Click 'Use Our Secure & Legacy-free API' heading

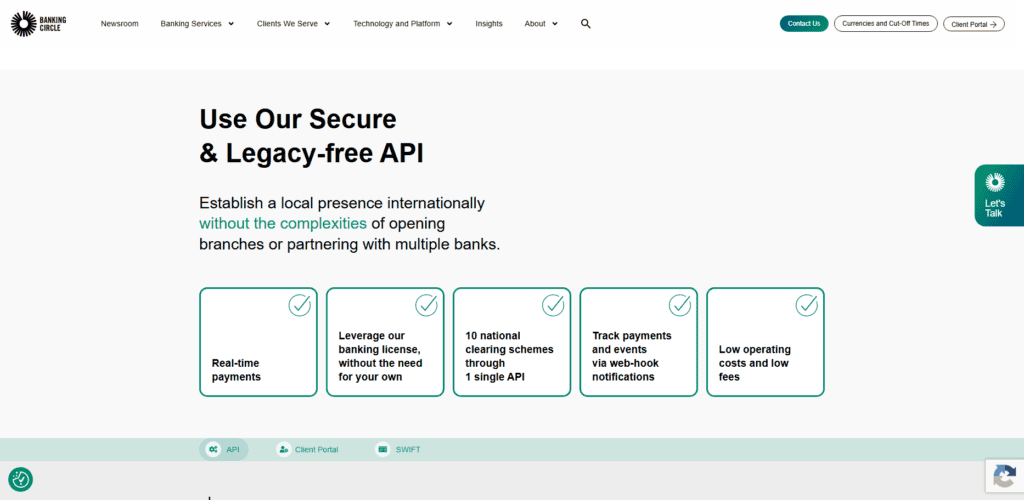tap(312, 136)
